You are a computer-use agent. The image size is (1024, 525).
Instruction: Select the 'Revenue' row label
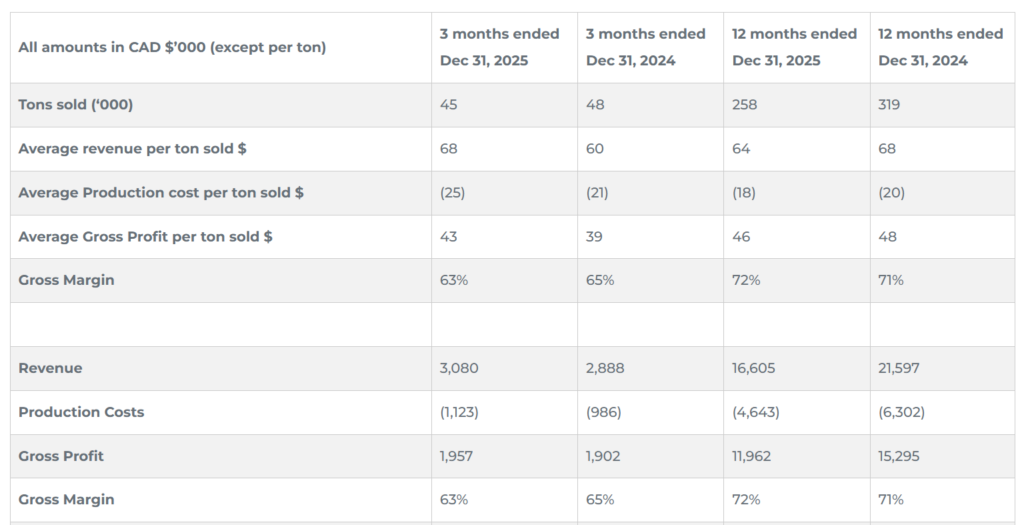pyautogui.click(x=51, y=368)
